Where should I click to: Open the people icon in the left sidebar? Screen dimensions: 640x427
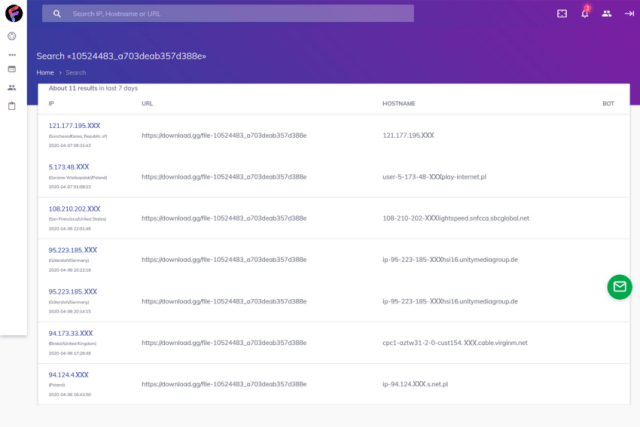12,88
